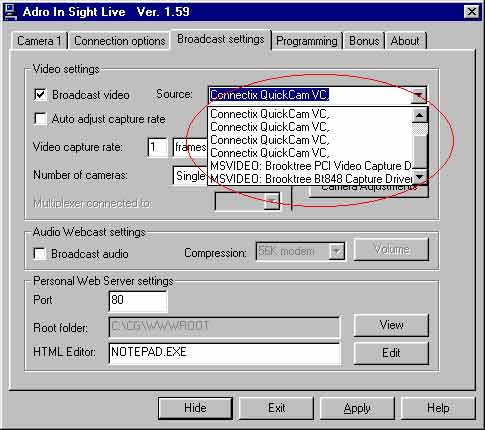Screen dimensions: 485x430
Task: Click the Video capture rate number field
Action: tap(157, 147)
